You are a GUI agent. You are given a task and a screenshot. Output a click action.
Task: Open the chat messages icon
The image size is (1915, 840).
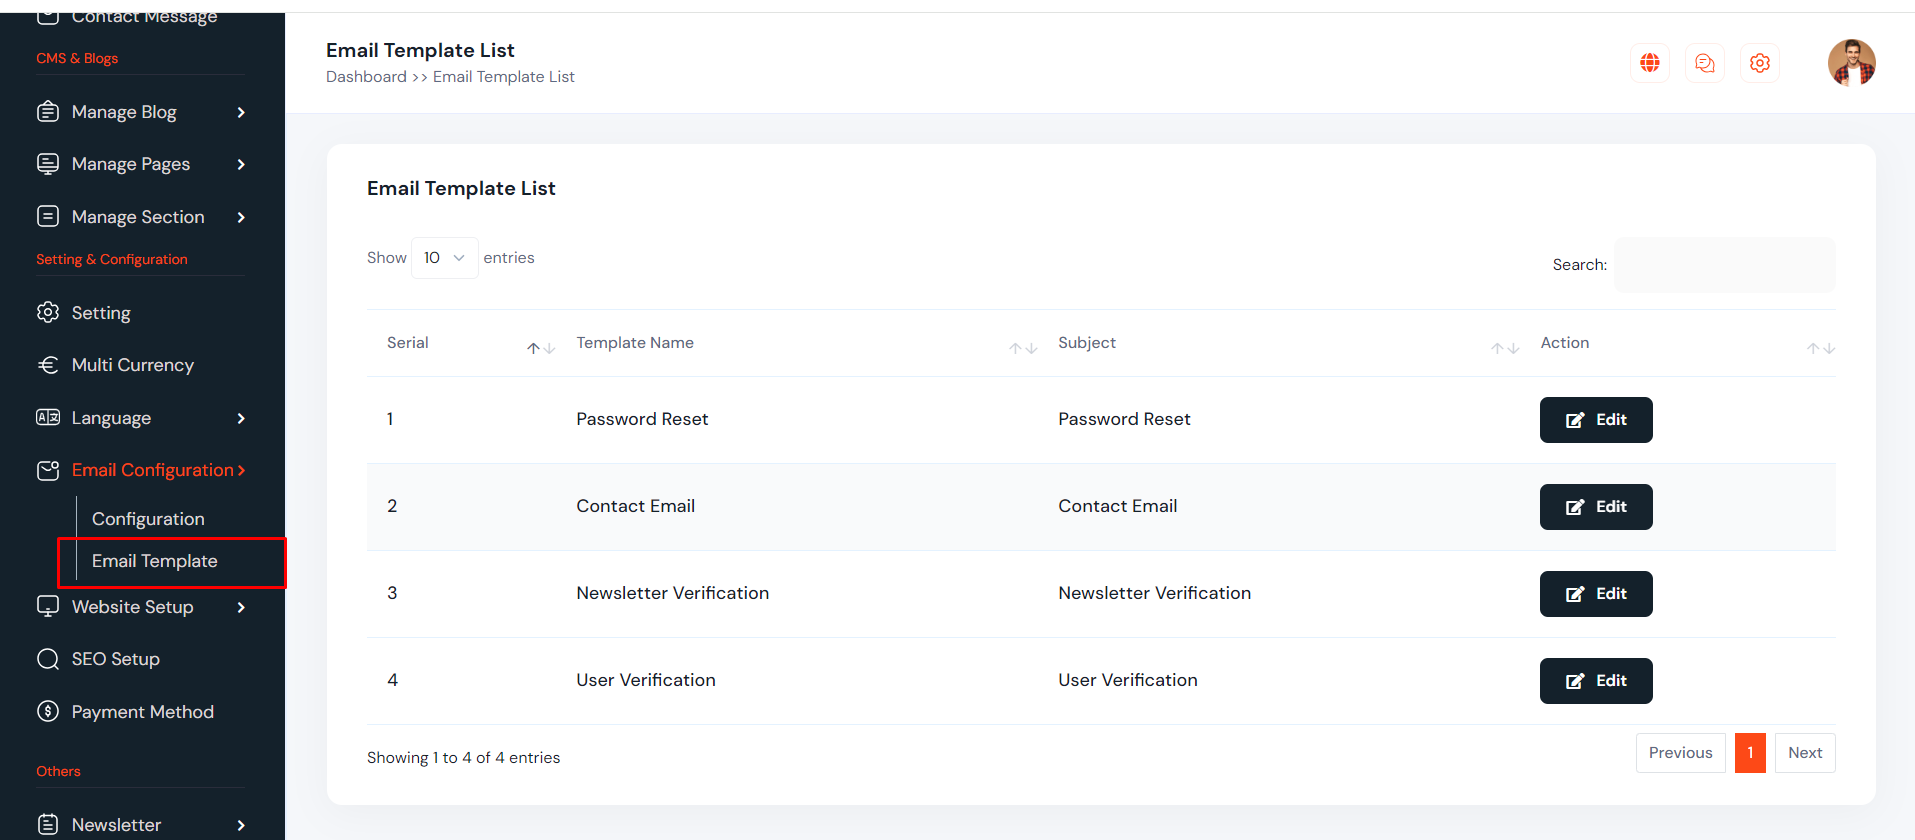coord(1704,63)
